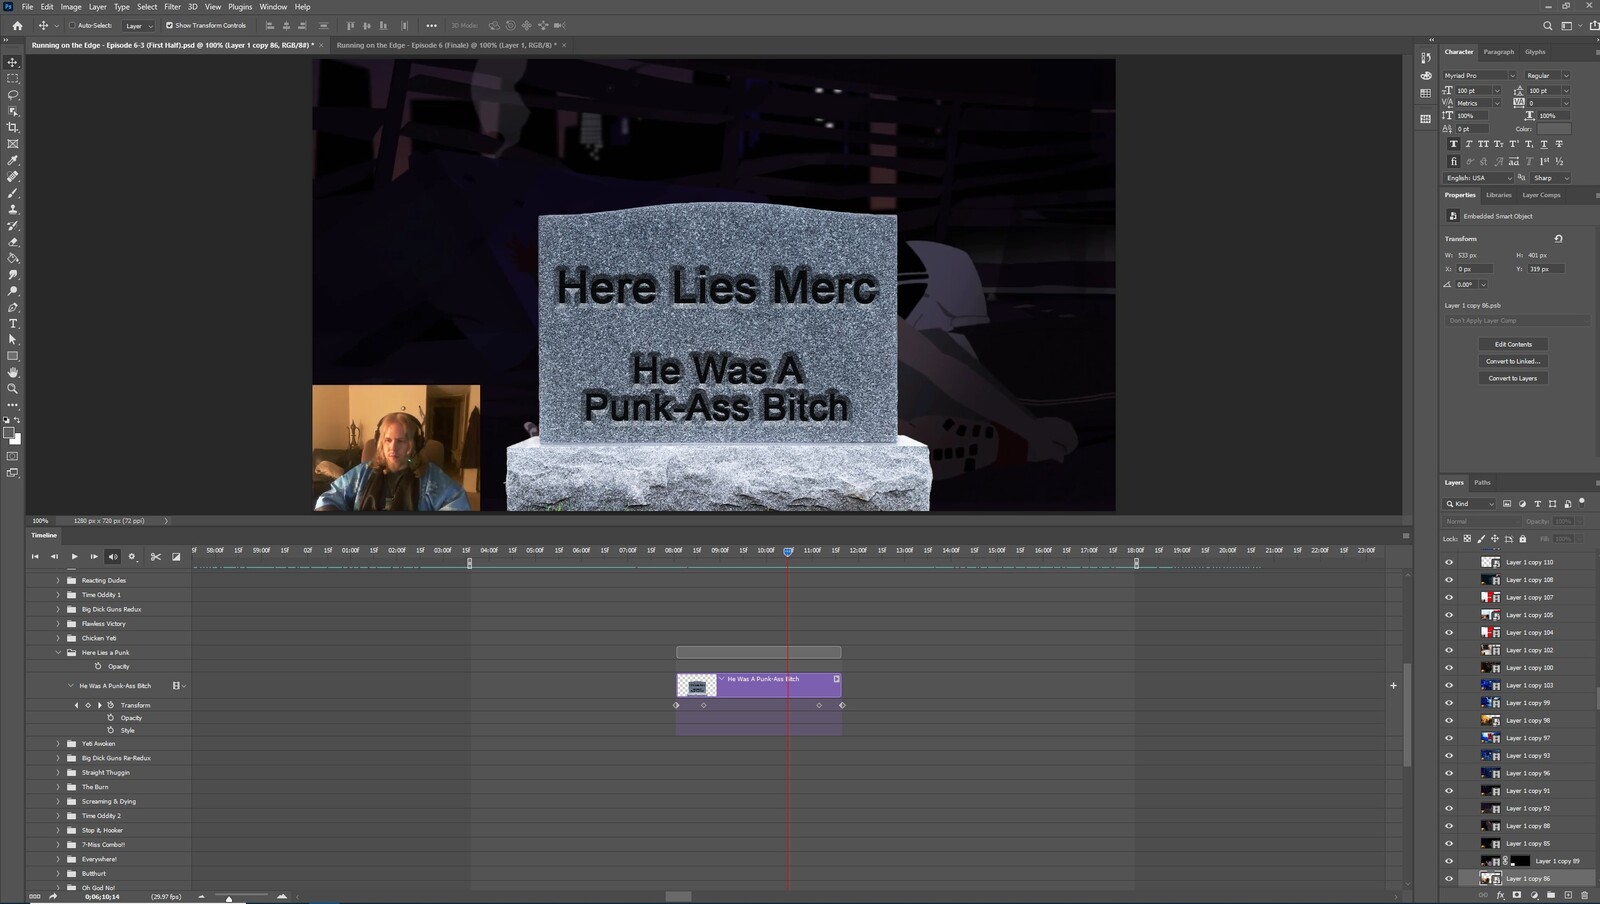
Task: Click Convert to Linked button
Action: [1513, 361]
